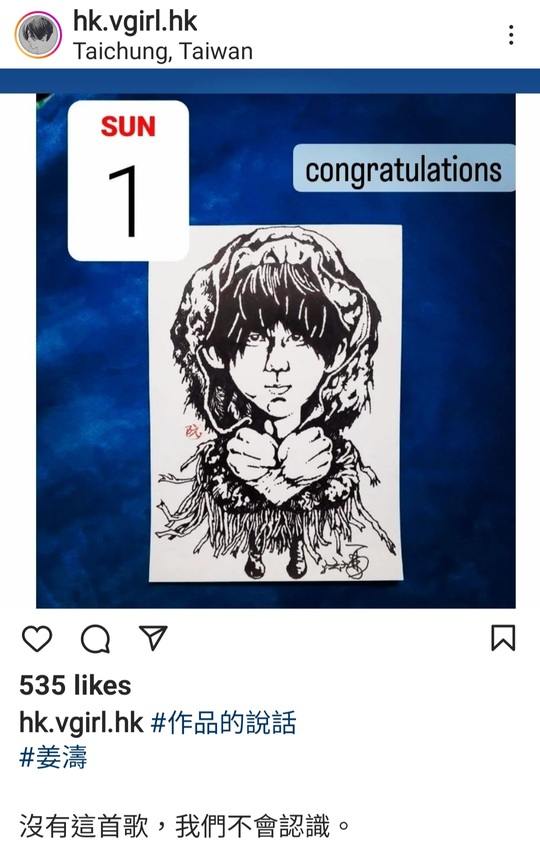540x848 pixels.
Task: Like the post with the heart icon
Action: pyautogui.click(x=37, y=639)
